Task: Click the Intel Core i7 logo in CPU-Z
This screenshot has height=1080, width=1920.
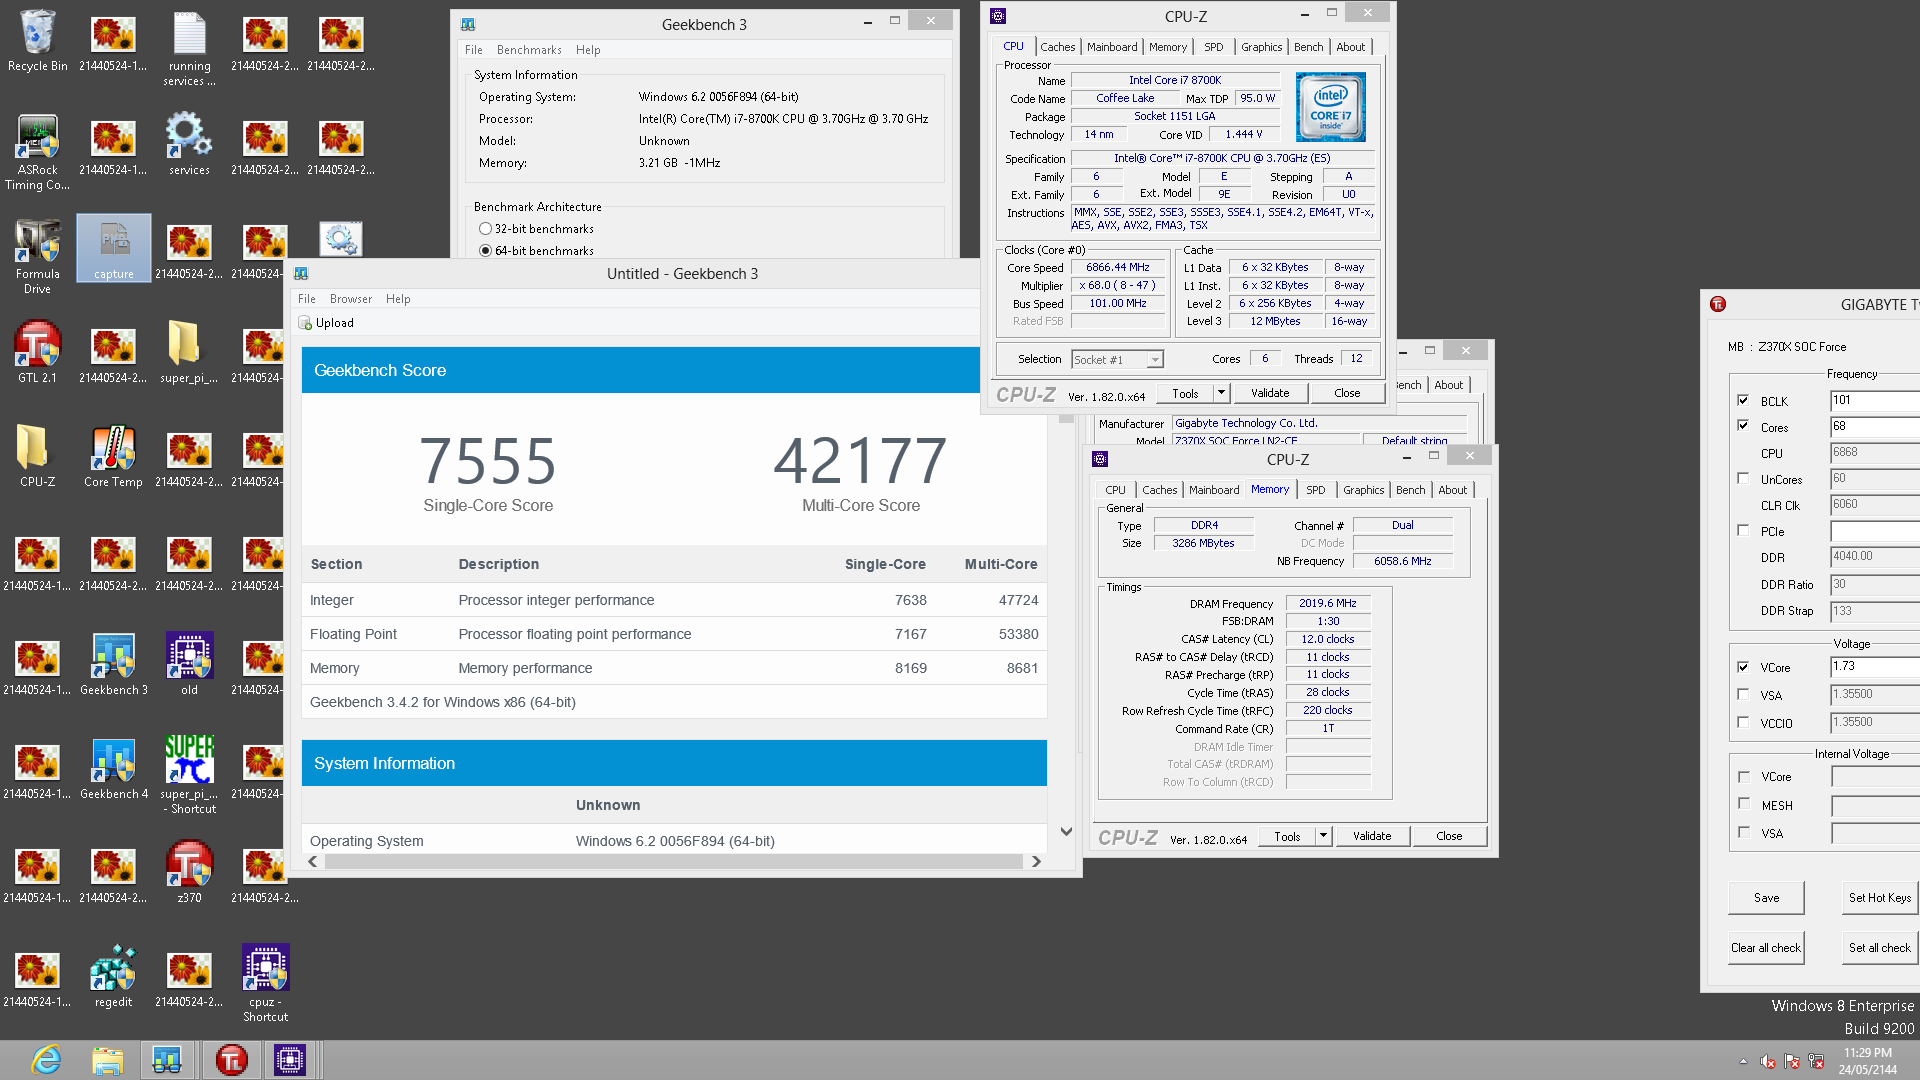Action: tap(1330, 107)
